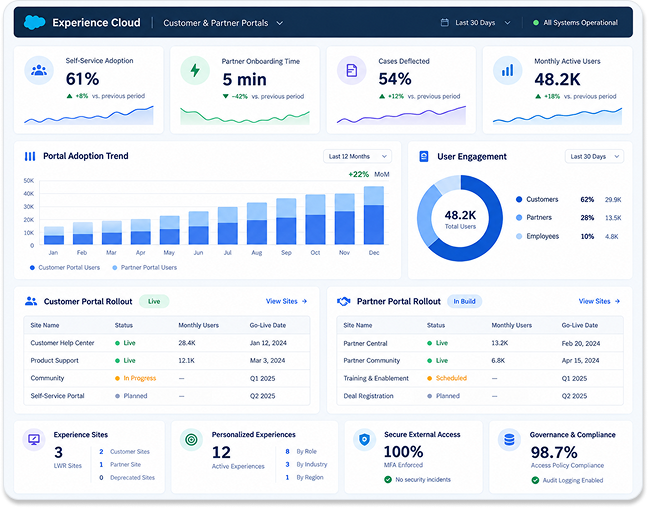Click the Go-Live Date column header in Partner table
Screen dimensions: 648x508
coord(580,325)
